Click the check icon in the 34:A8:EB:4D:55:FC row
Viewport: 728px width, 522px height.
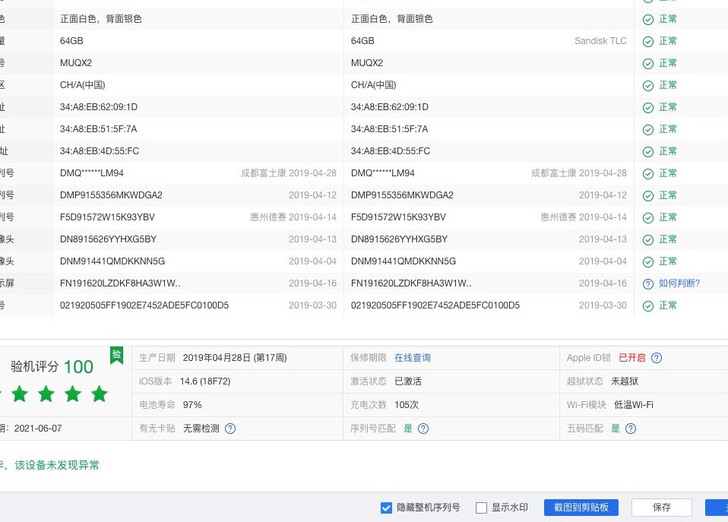pyautogui.click(x=648, y=152)
